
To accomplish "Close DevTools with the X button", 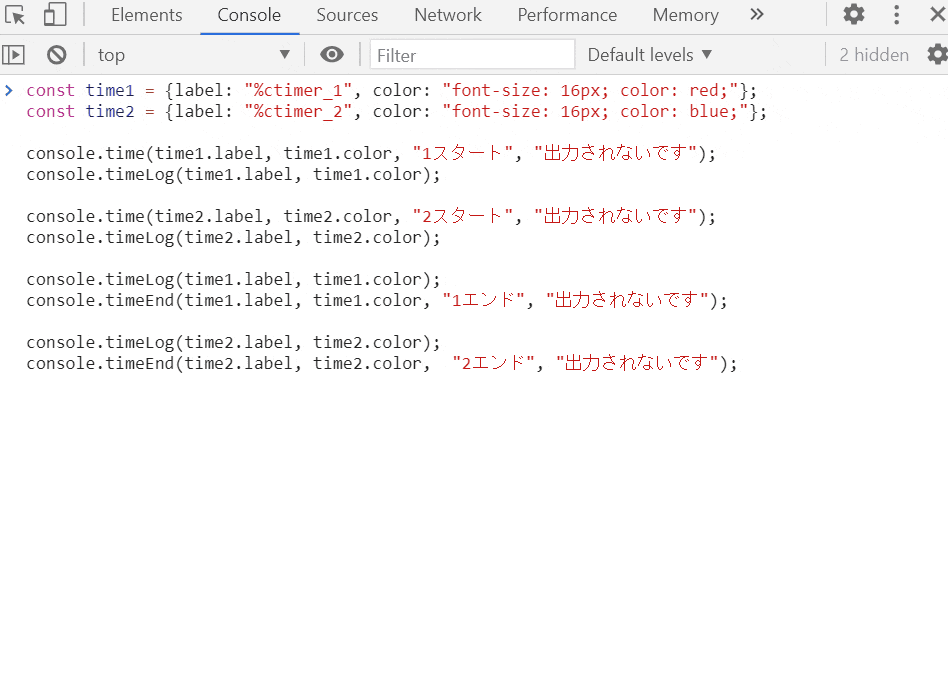I will point(936,14).
